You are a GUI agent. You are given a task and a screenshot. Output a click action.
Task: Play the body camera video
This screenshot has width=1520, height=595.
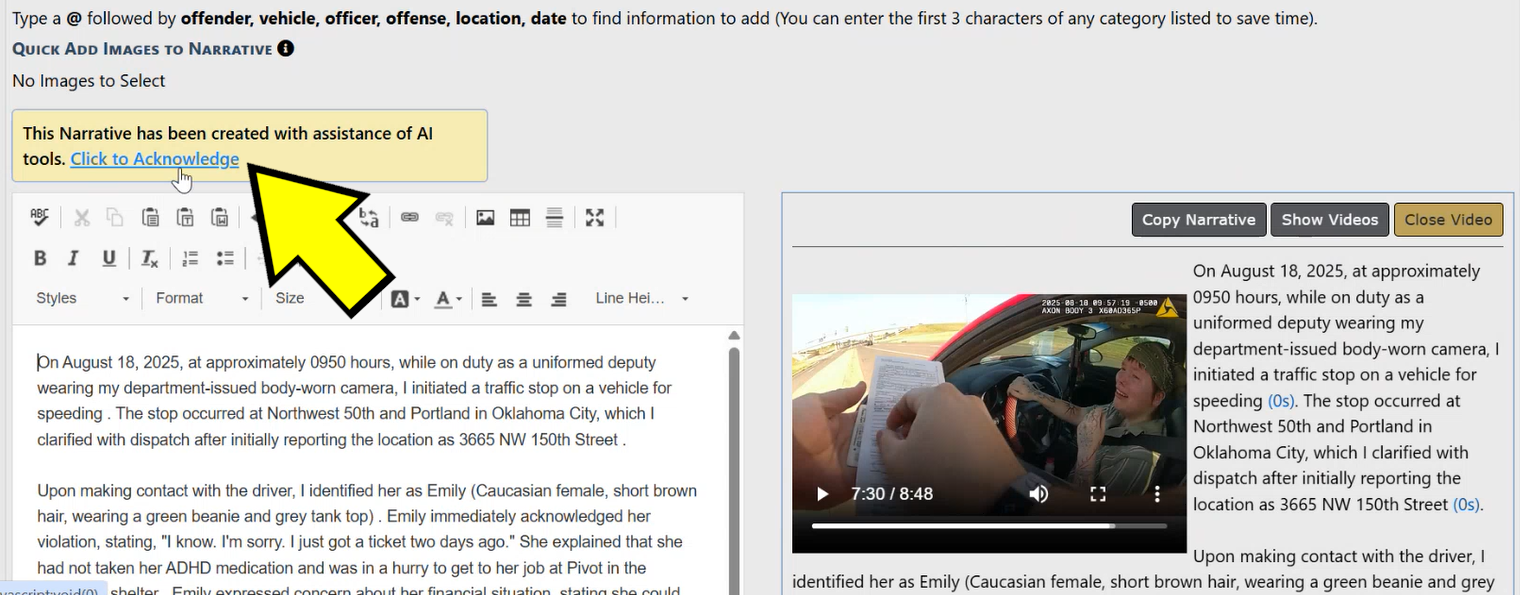tap(822, 494)
